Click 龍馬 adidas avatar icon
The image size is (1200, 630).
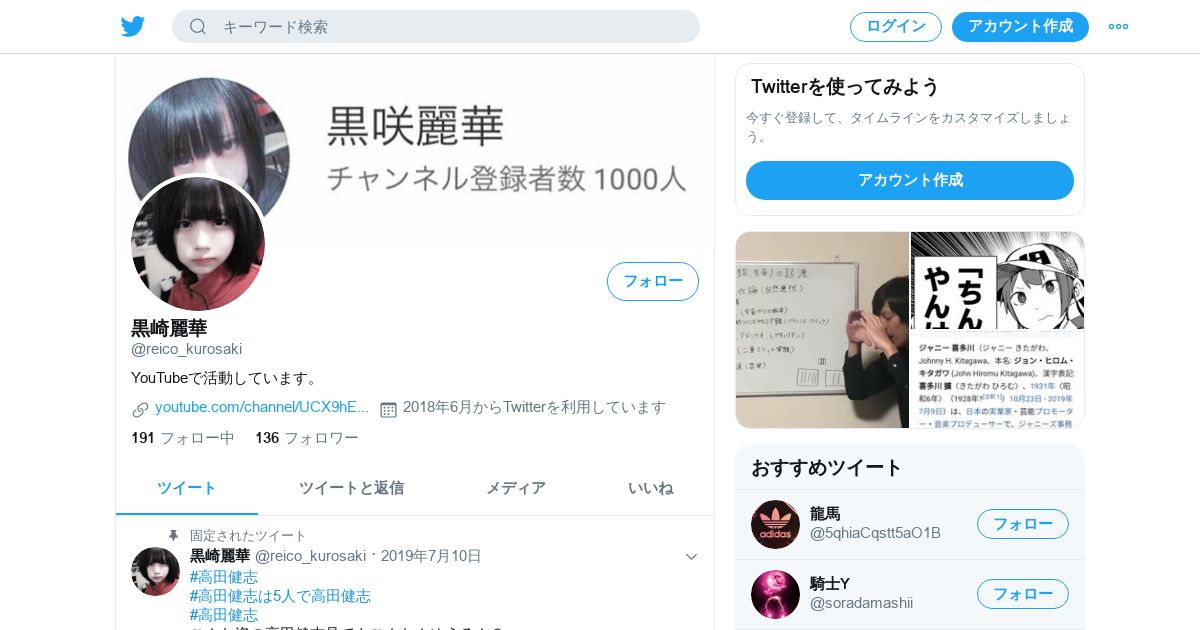point(775,524)
